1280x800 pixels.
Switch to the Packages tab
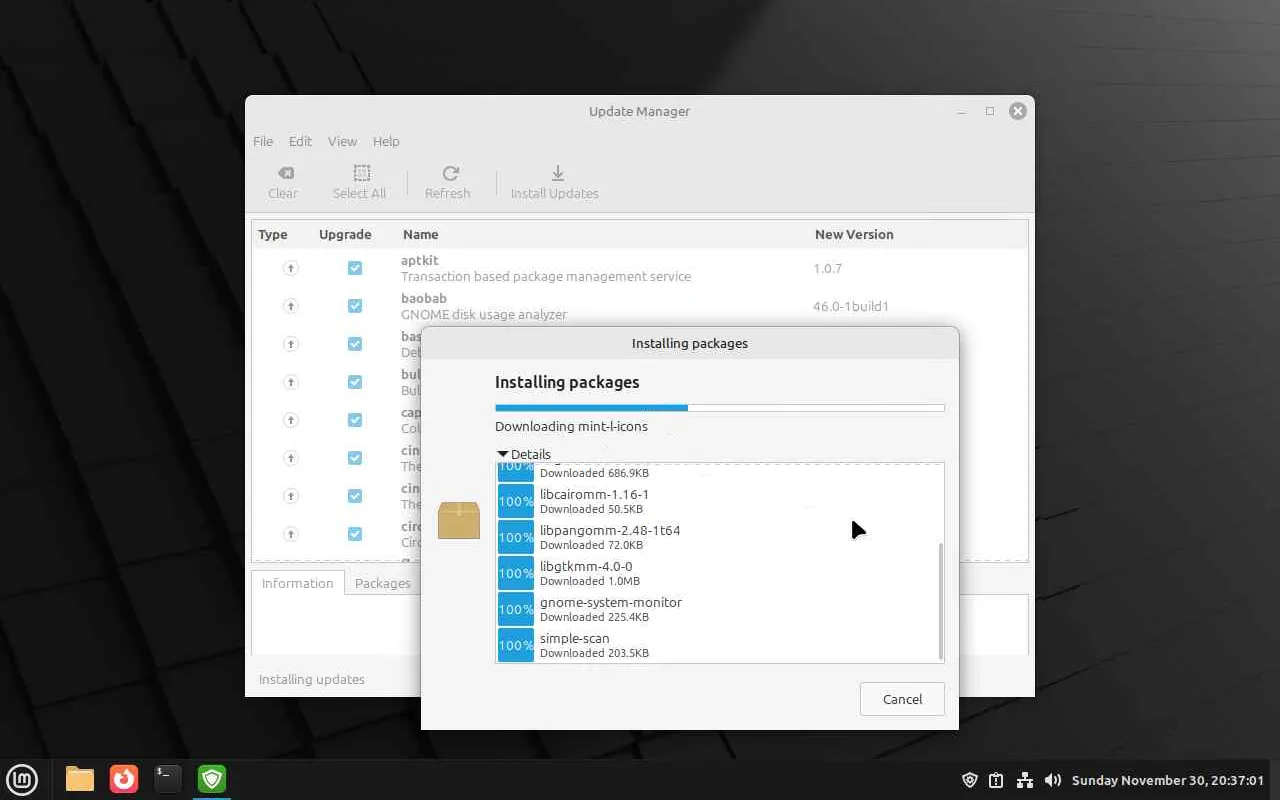[x=383, y=583]
